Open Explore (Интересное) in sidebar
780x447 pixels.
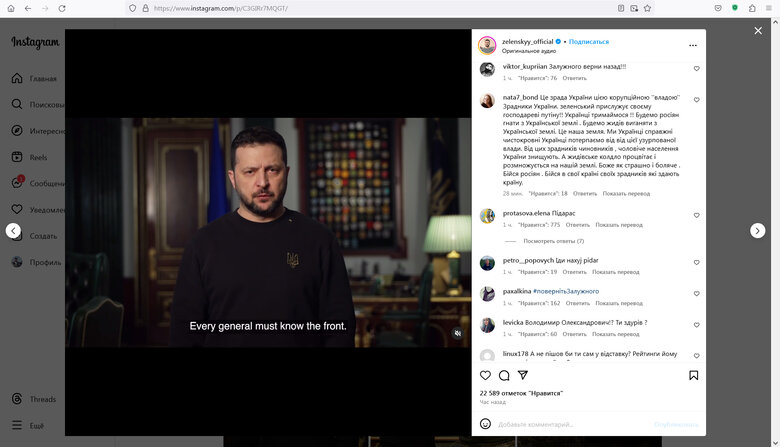[37, 131]
